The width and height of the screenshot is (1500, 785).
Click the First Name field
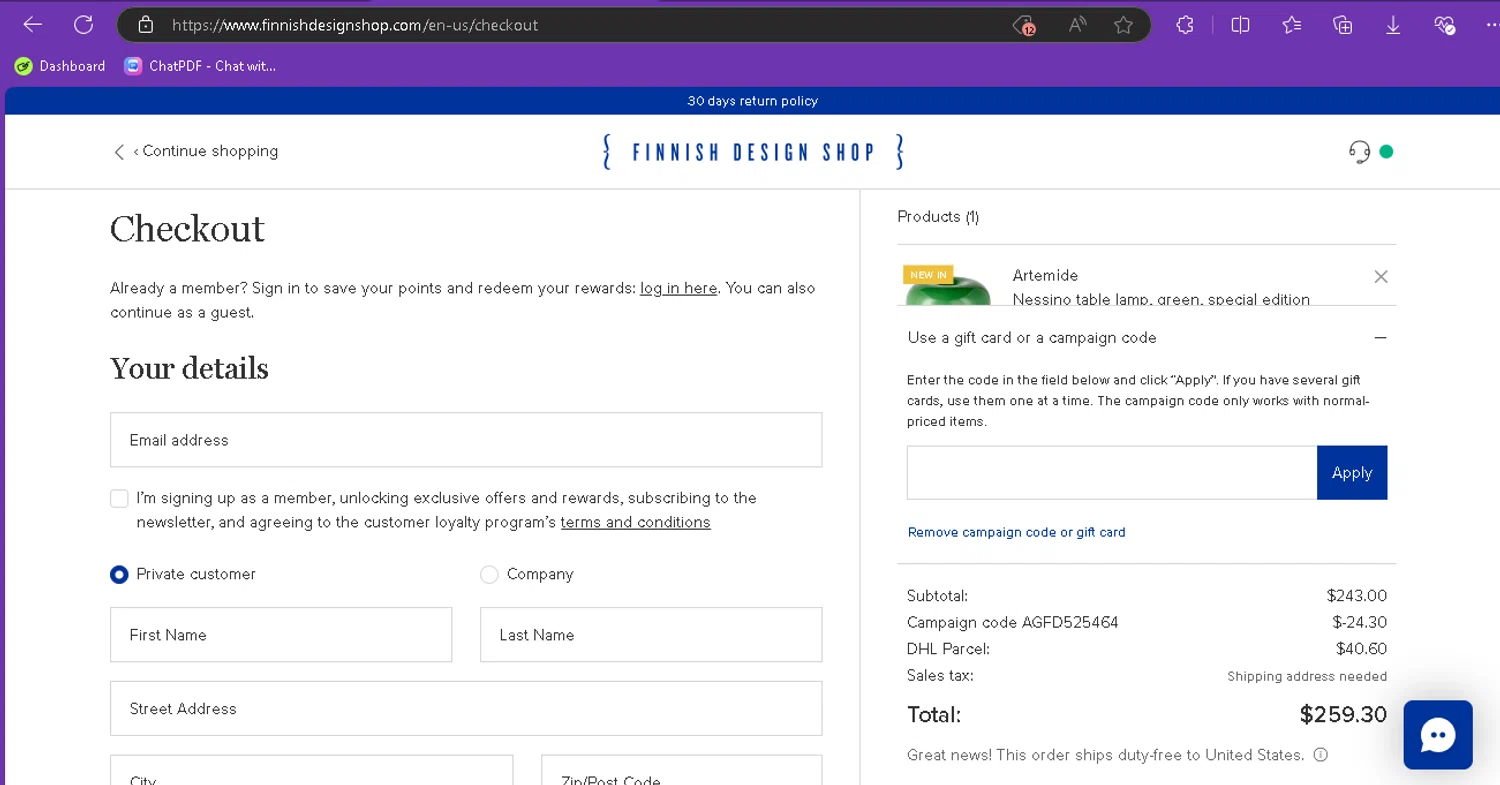[281, 635]
